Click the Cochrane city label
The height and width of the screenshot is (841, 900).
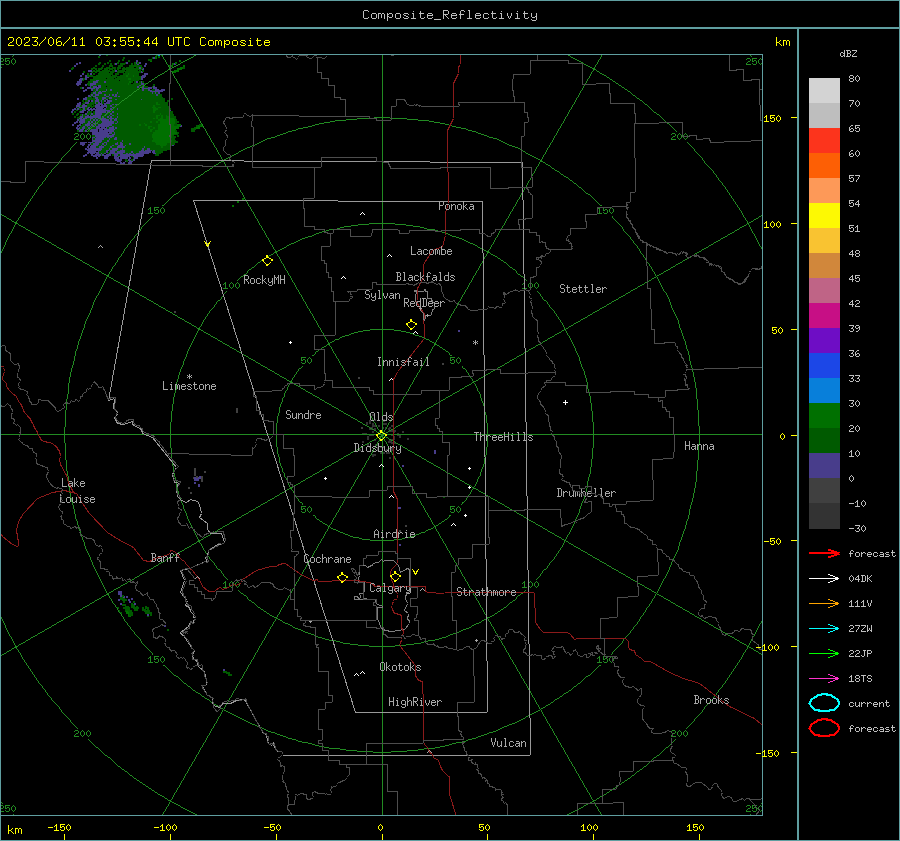coord(327,559)
